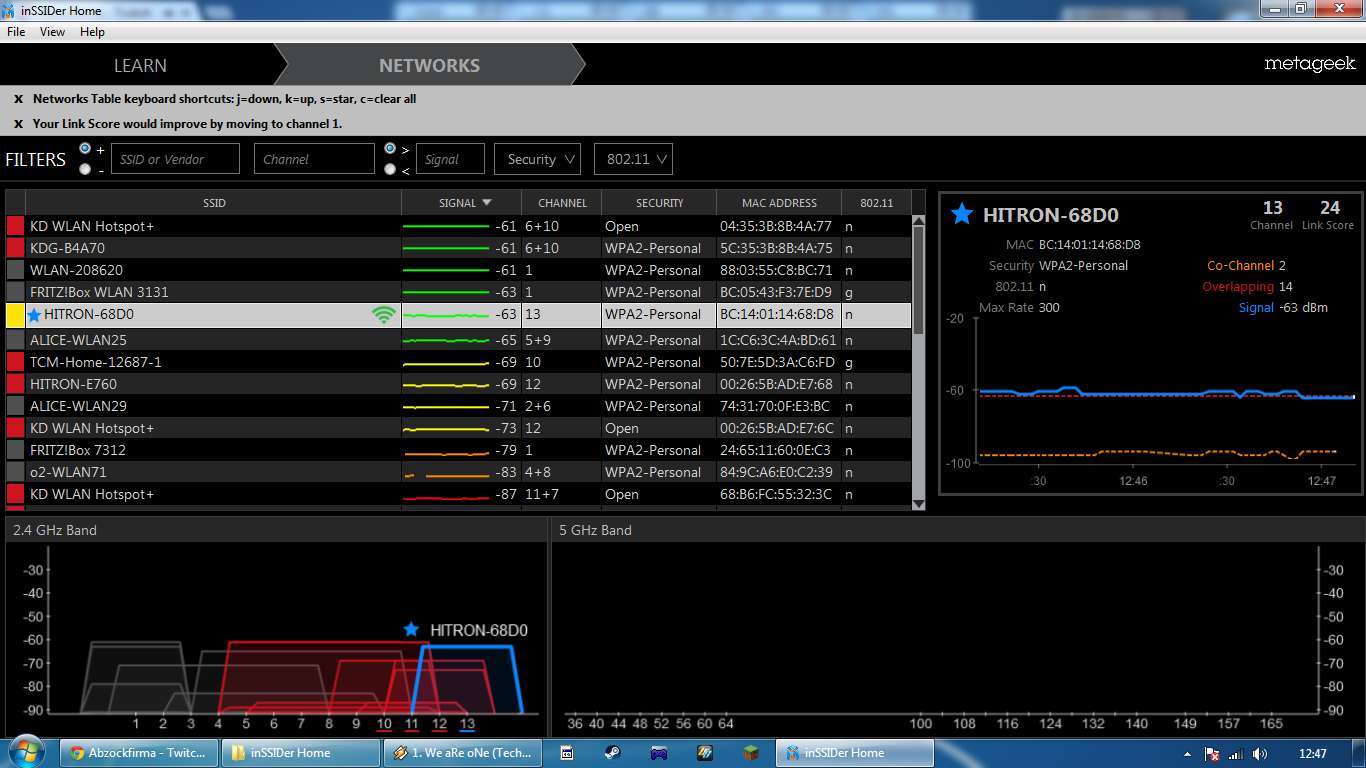Screen dimensions: 1366x768
Task: Select the ALICE-WLAN25 network row
Action: 459,340
